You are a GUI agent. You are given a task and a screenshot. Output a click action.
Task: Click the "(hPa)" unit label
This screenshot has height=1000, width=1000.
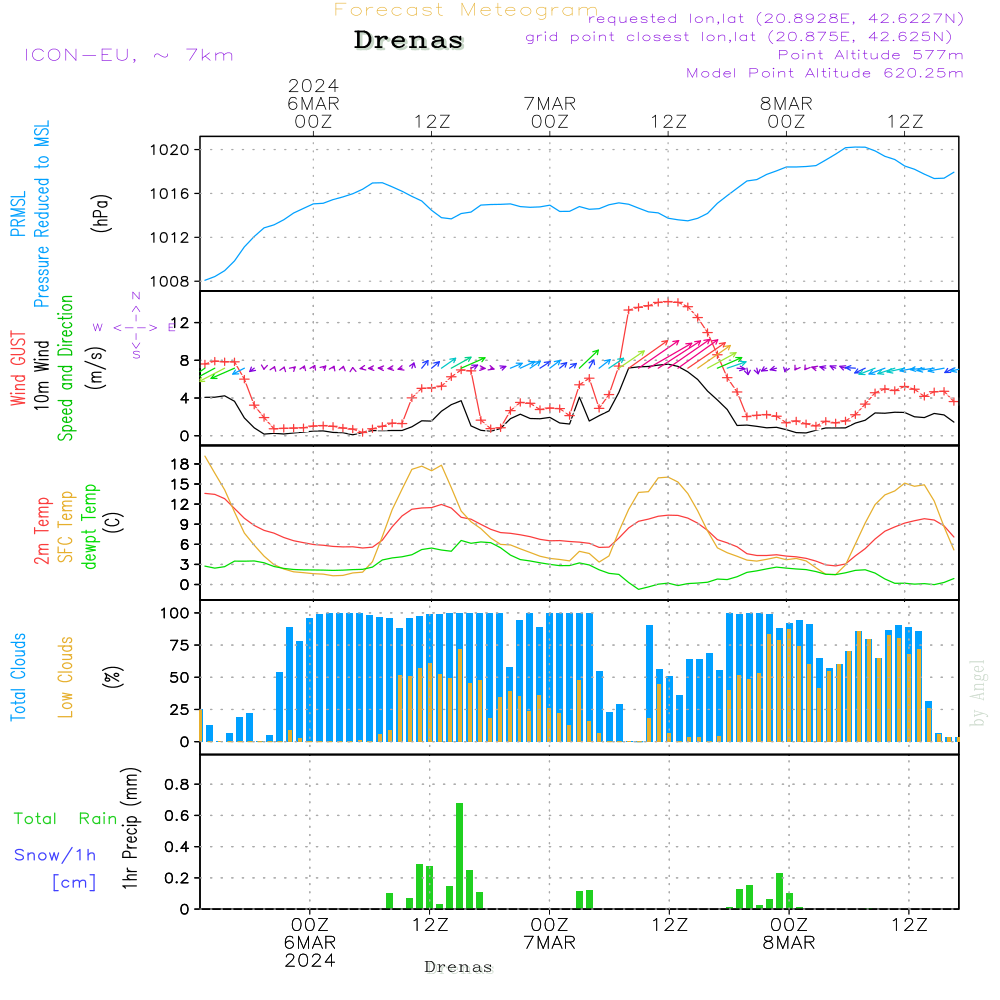coord(101,213)
